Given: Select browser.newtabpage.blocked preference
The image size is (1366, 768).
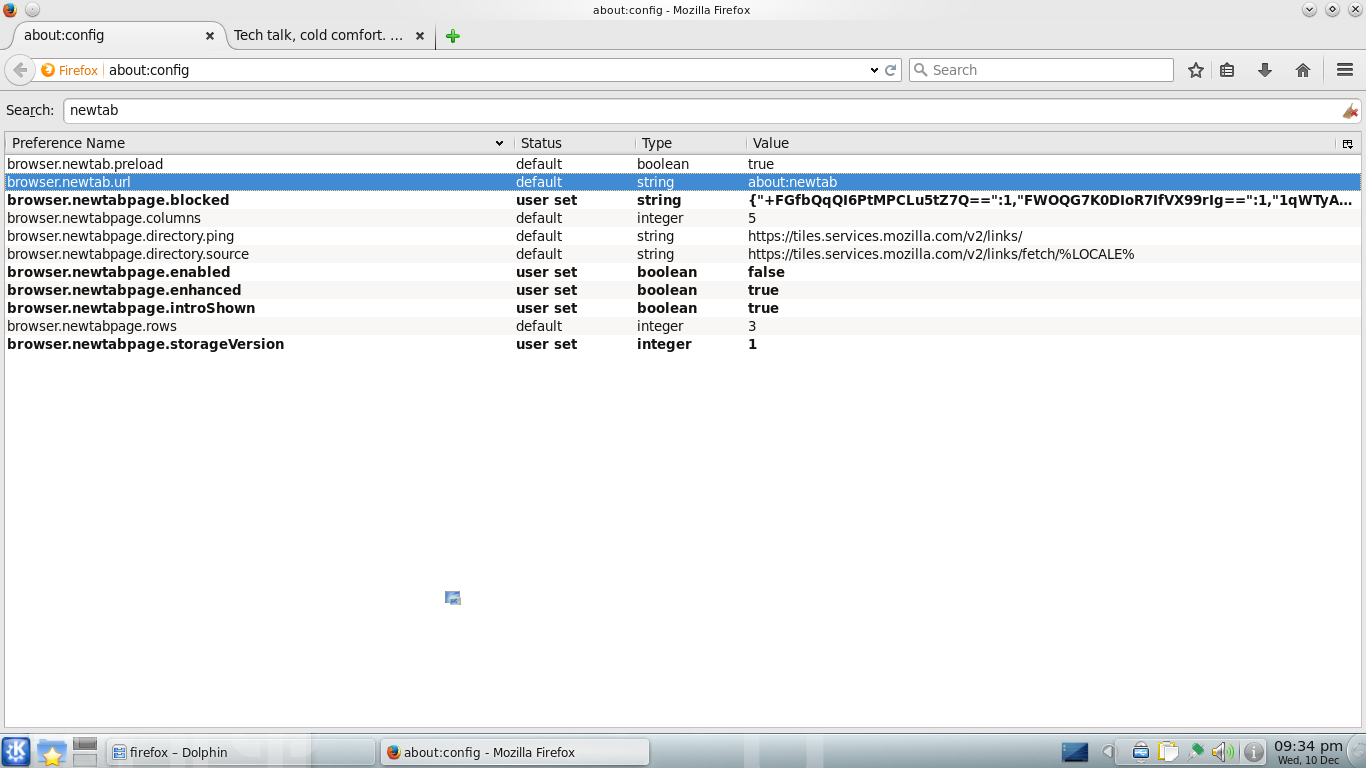Looking at the screenshot, I should (683, 200).
